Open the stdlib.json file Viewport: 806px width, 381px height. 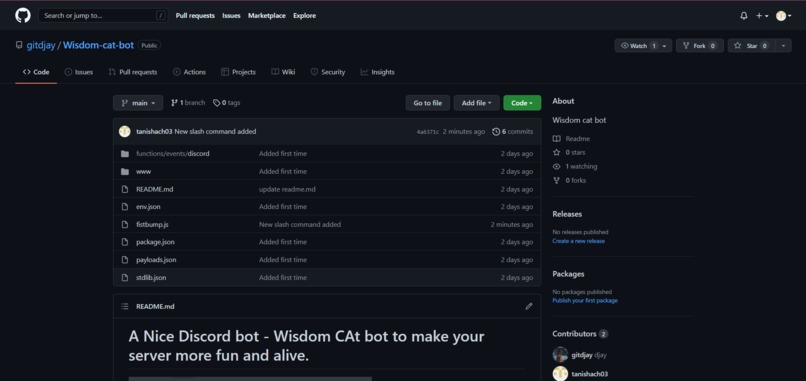pyautogui.click(x=151, y=278)
